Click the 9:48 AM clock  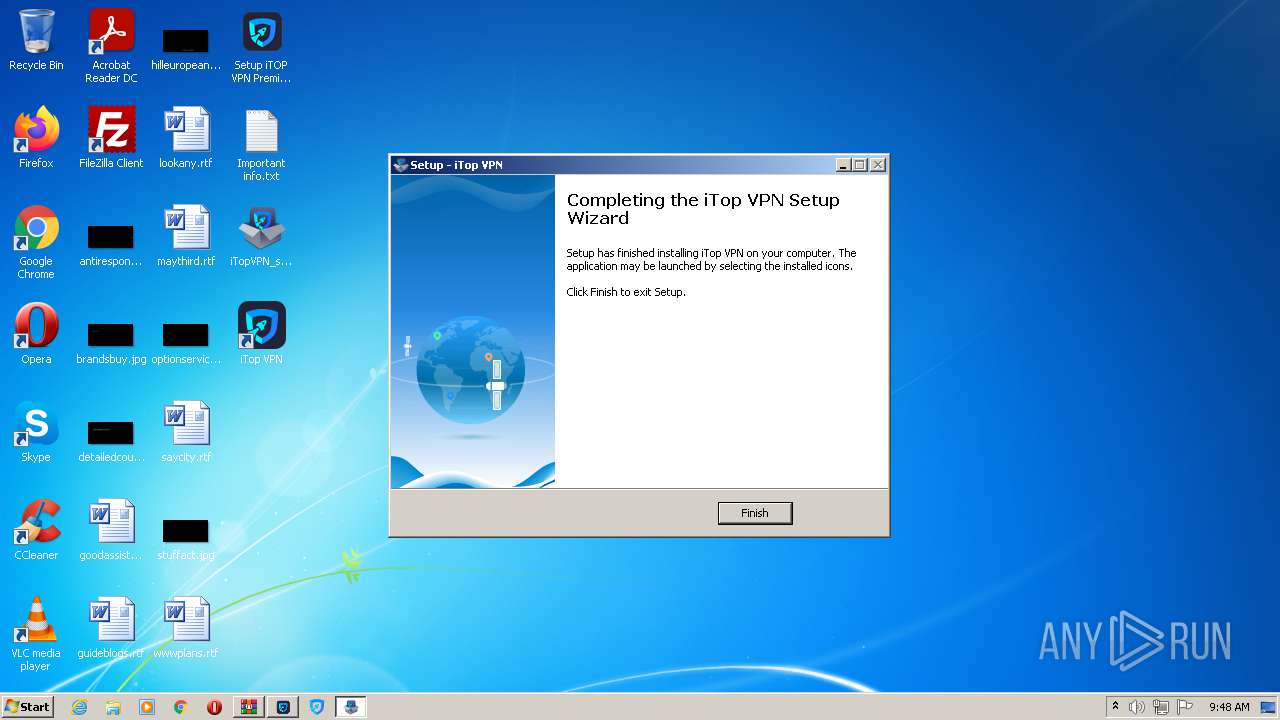point(1229,707)
